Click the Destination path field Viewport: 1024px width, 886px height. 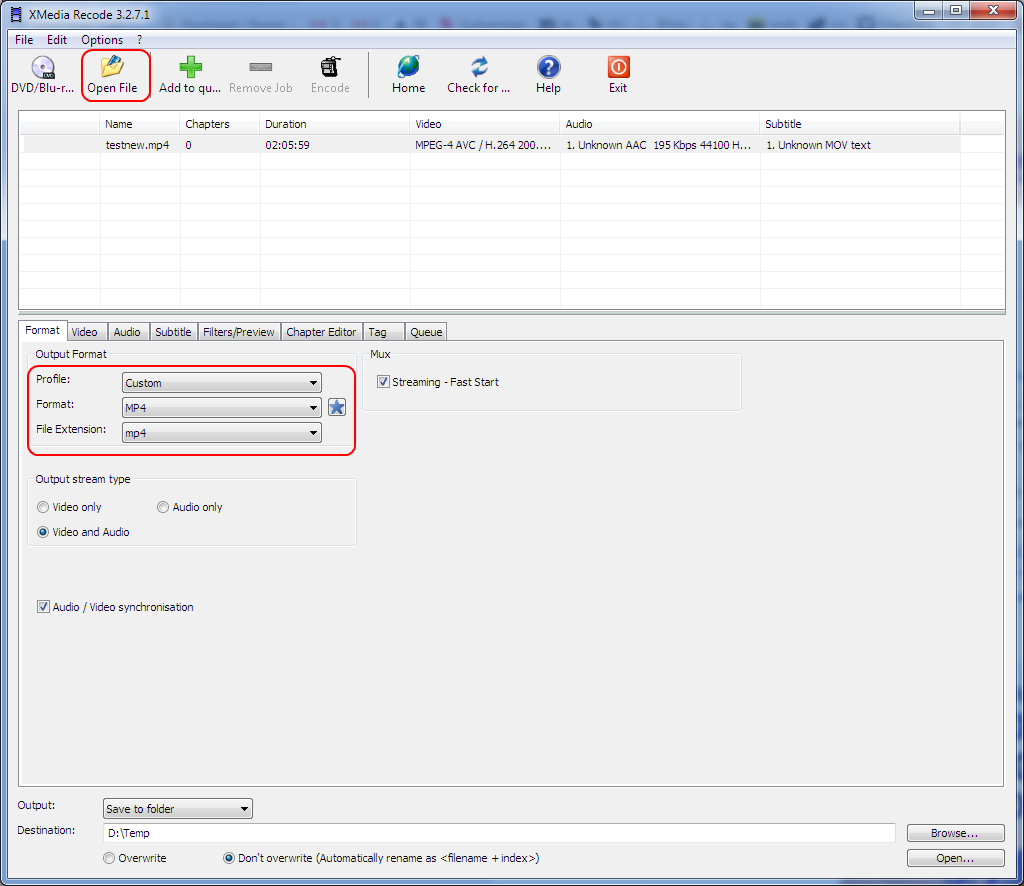[x=499, y=833]
